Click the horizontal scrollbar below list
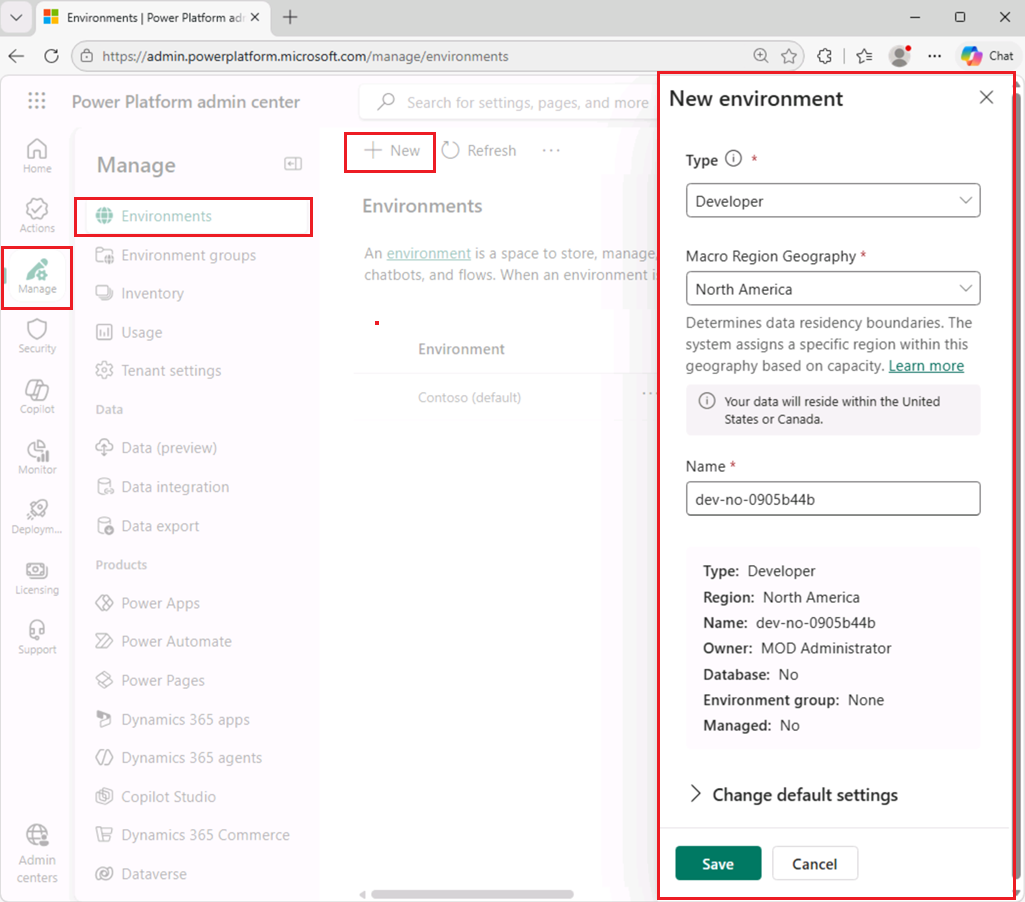Image resolution: width=1025 pixels, height=902 pixels. 472,894
